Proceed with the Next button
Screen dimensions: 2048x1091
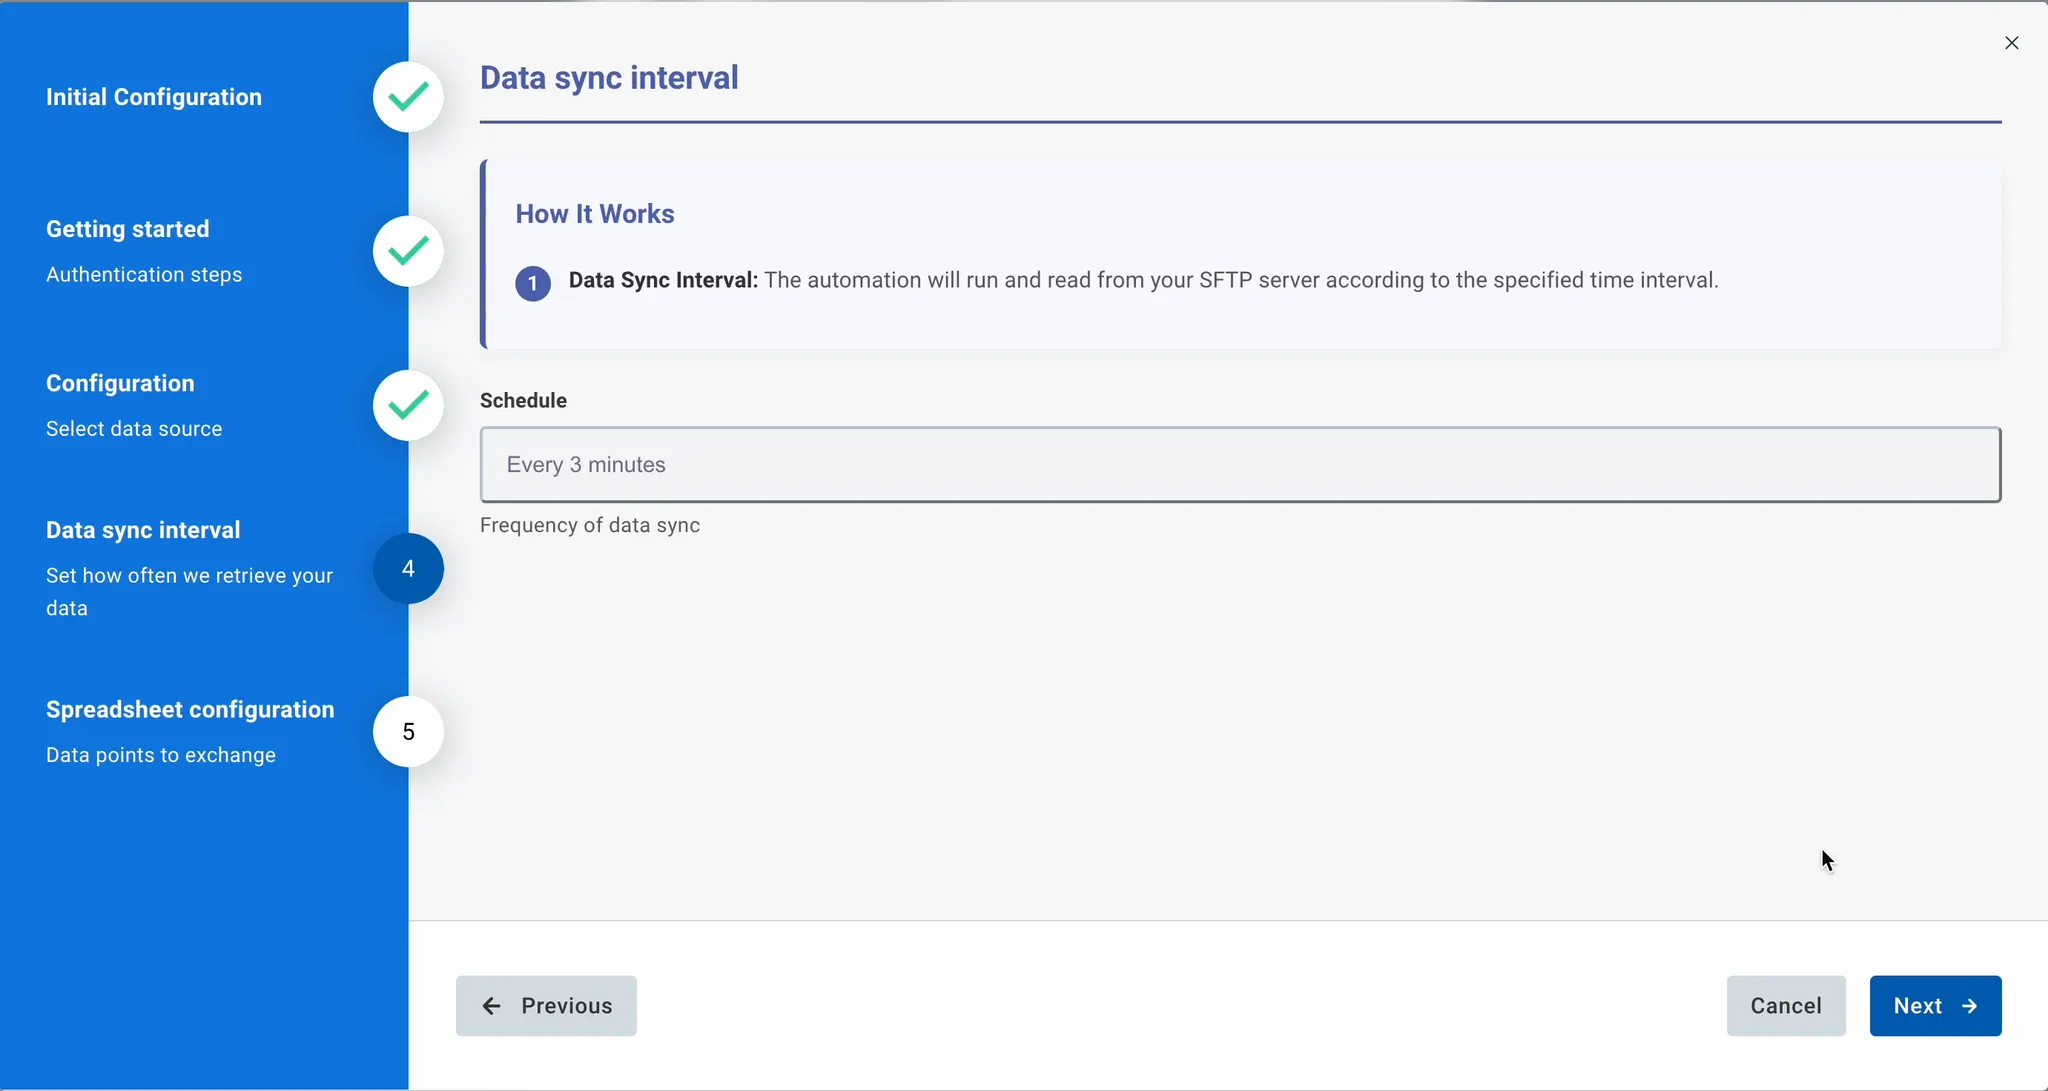point(1935,1005)
